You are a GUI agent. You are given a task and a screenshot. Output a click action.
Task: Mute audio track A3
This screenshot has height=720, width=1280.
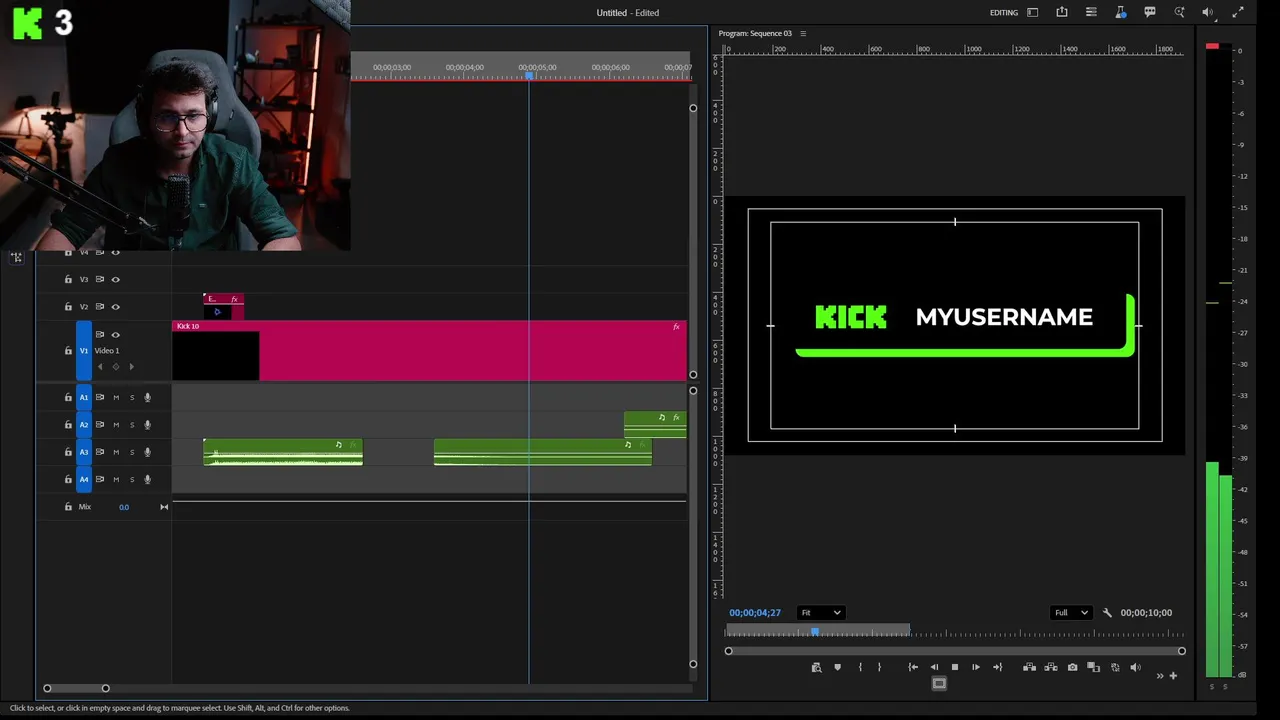coord(116,452)
